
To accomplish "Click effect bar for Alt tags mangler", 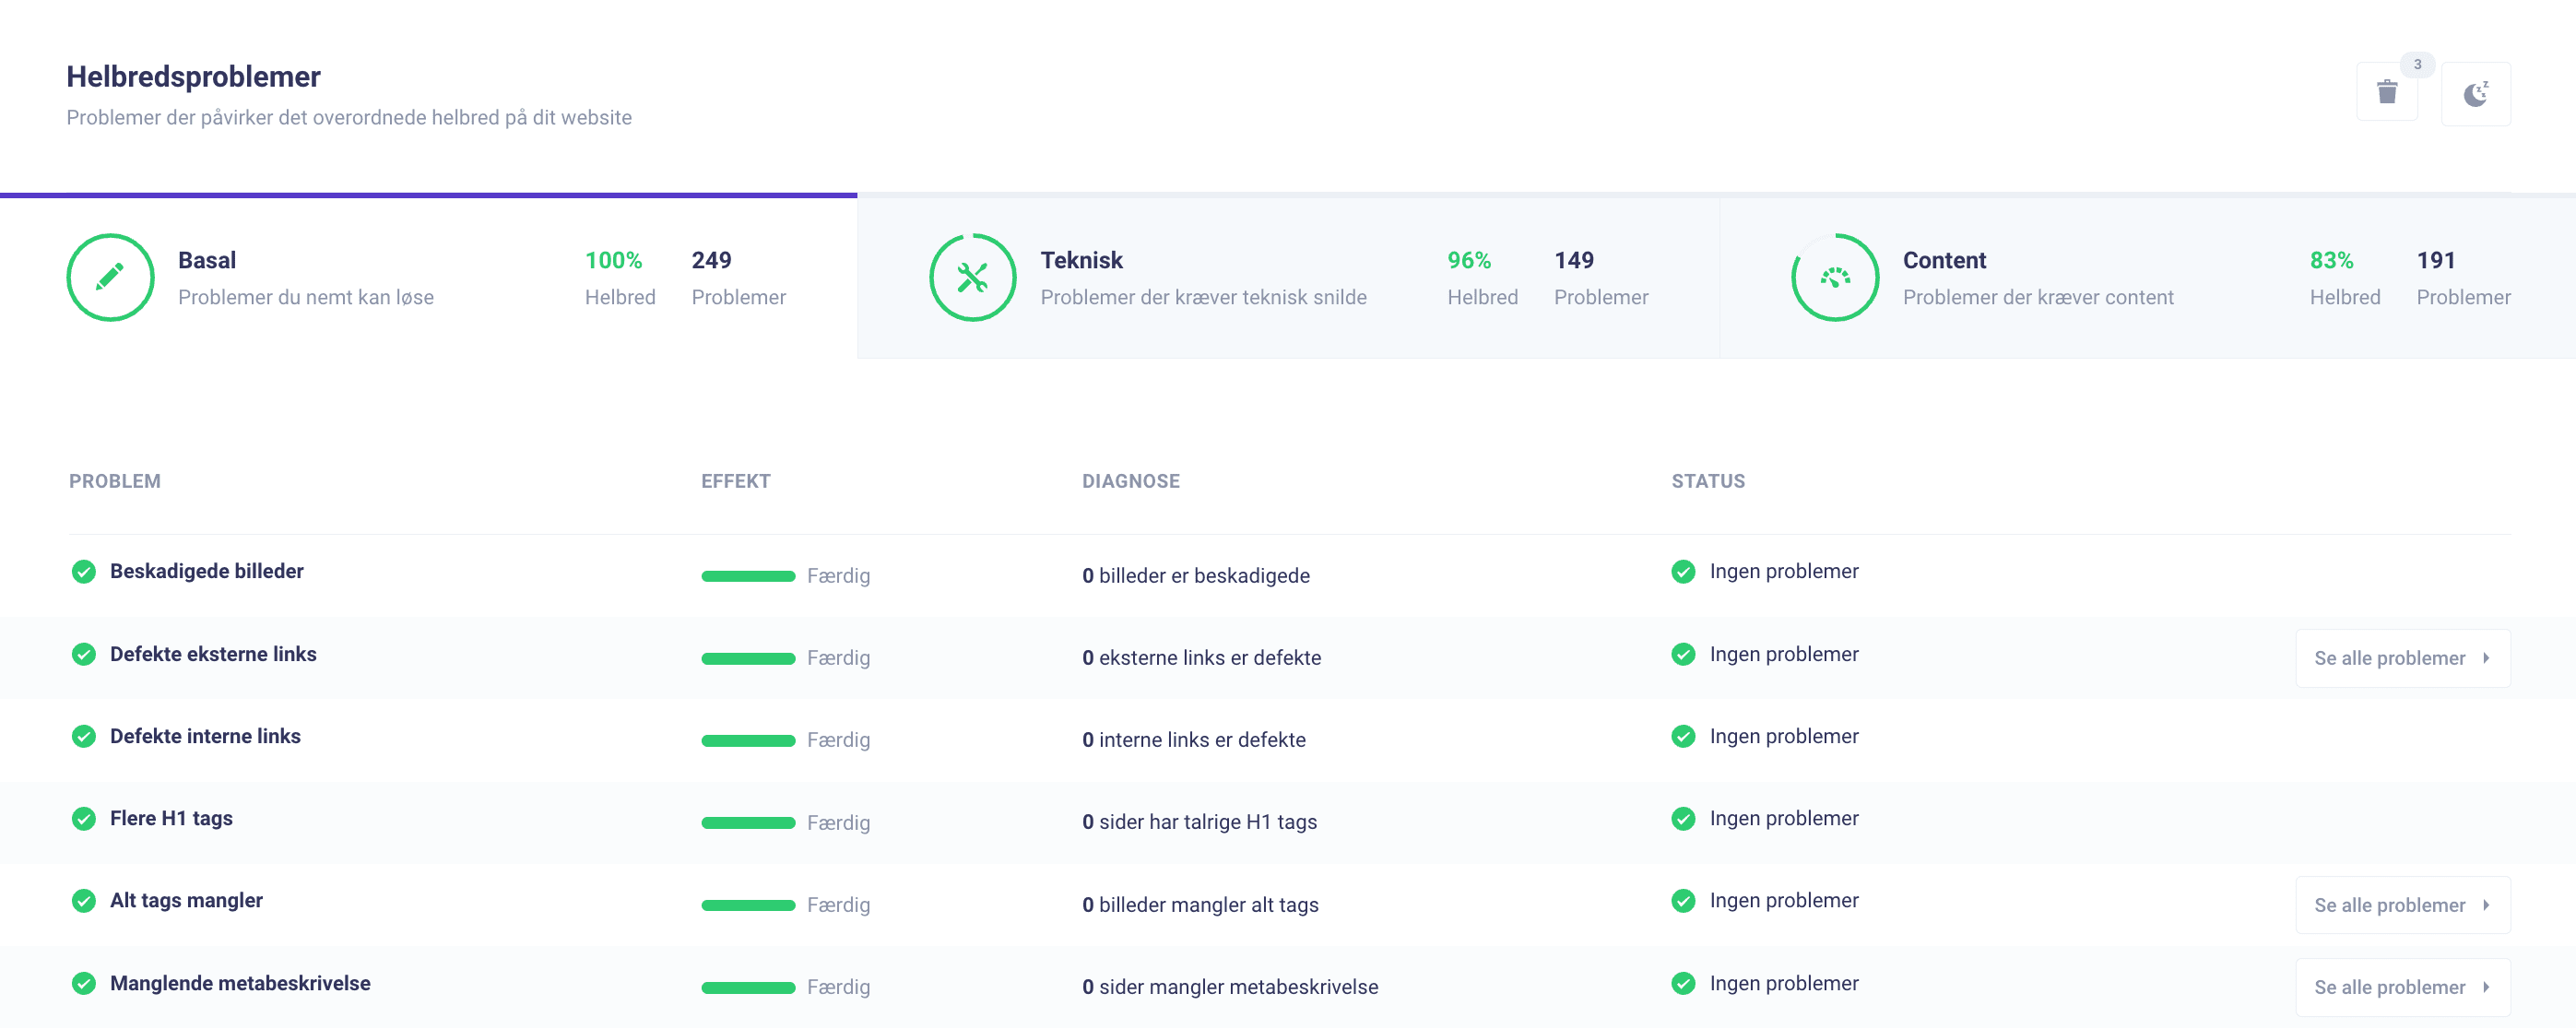I will (x=748, y=905).
